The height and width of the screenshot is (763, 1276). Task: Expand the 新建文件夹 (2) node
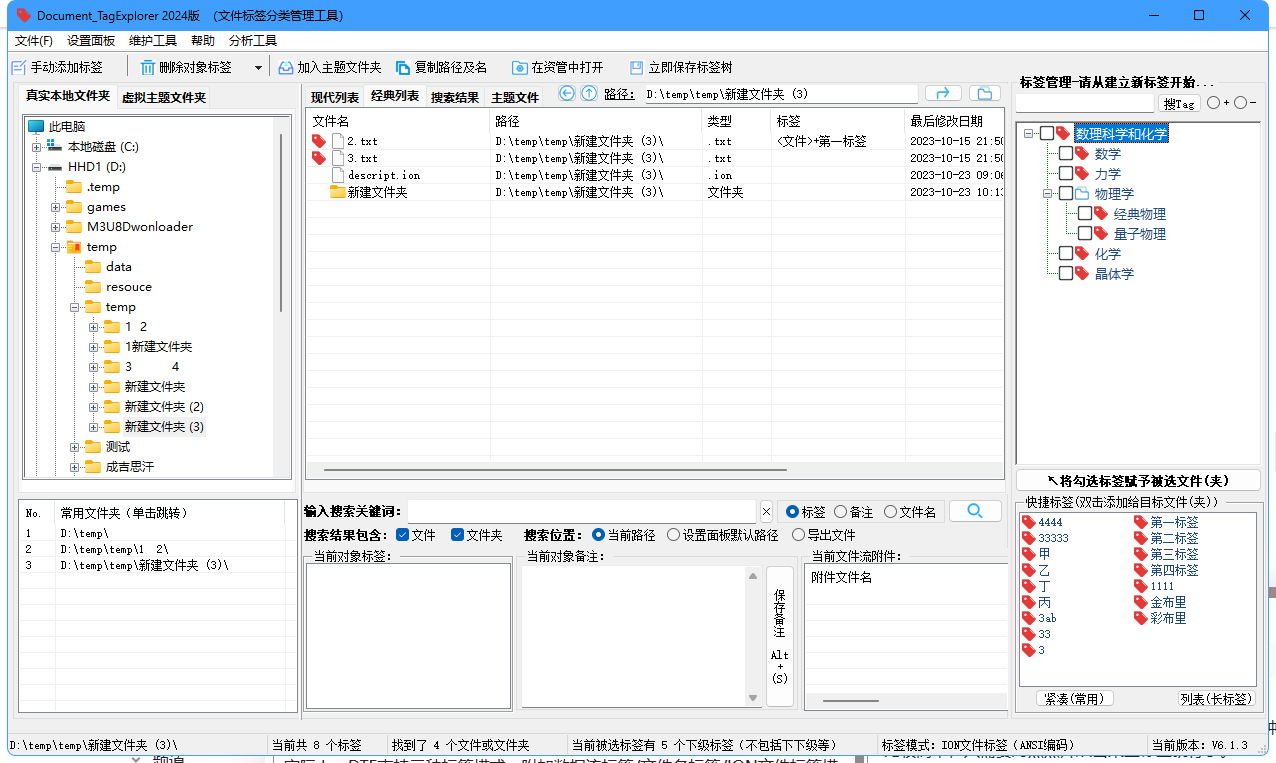[93, 407]
